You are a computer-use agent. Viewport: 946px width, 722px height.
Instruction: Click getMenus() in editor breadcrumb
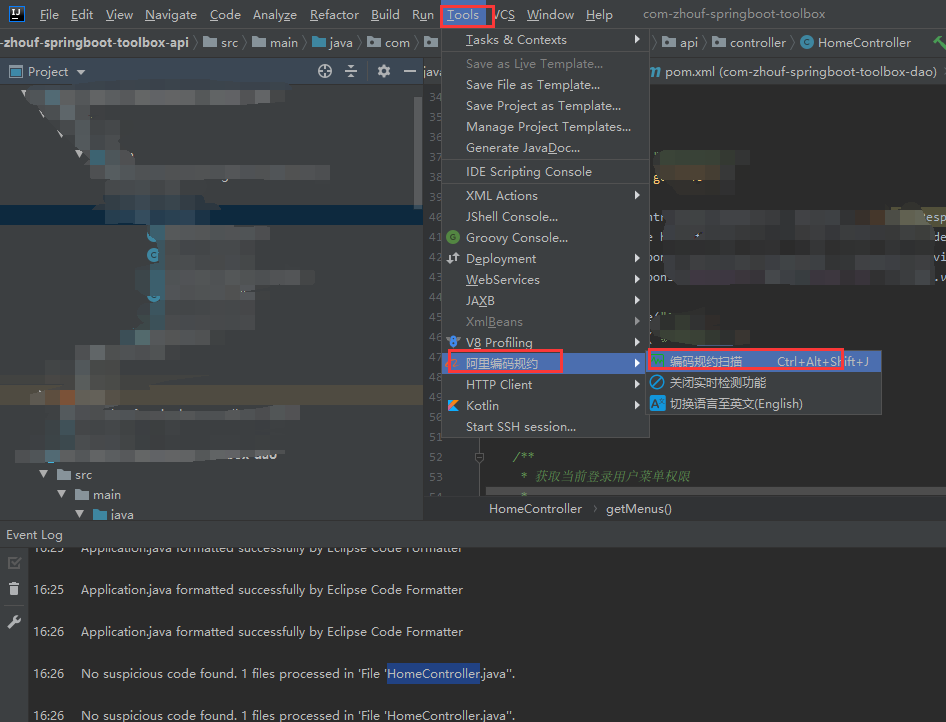(x=638, y=508)
